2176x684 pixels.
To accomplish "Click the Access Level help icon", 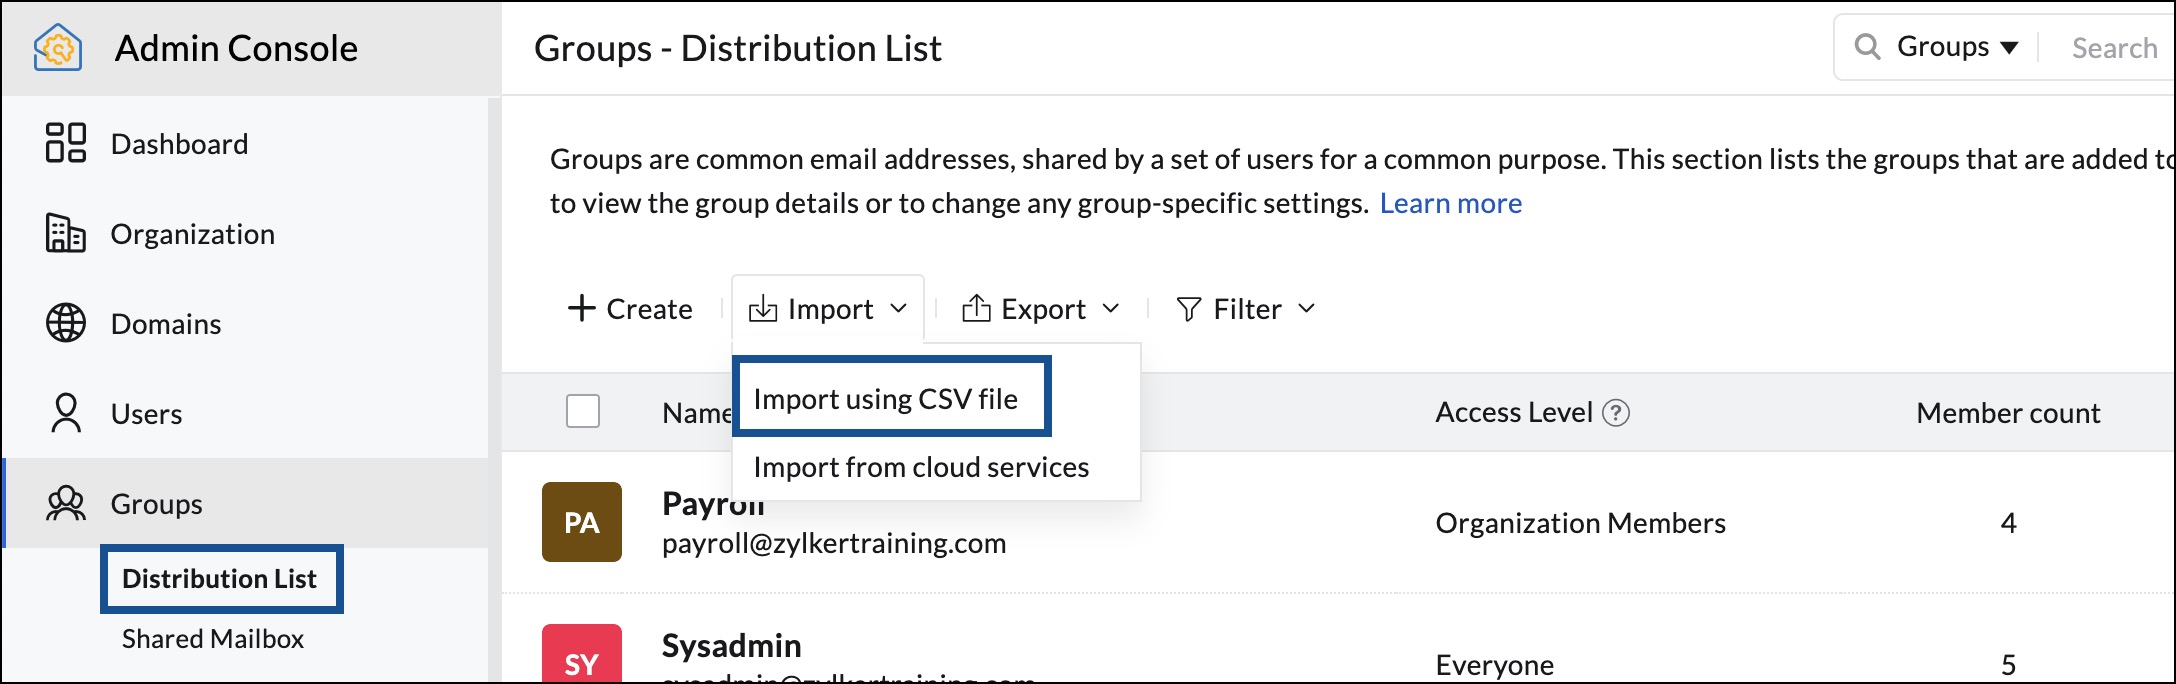I will coord(1616,412).
